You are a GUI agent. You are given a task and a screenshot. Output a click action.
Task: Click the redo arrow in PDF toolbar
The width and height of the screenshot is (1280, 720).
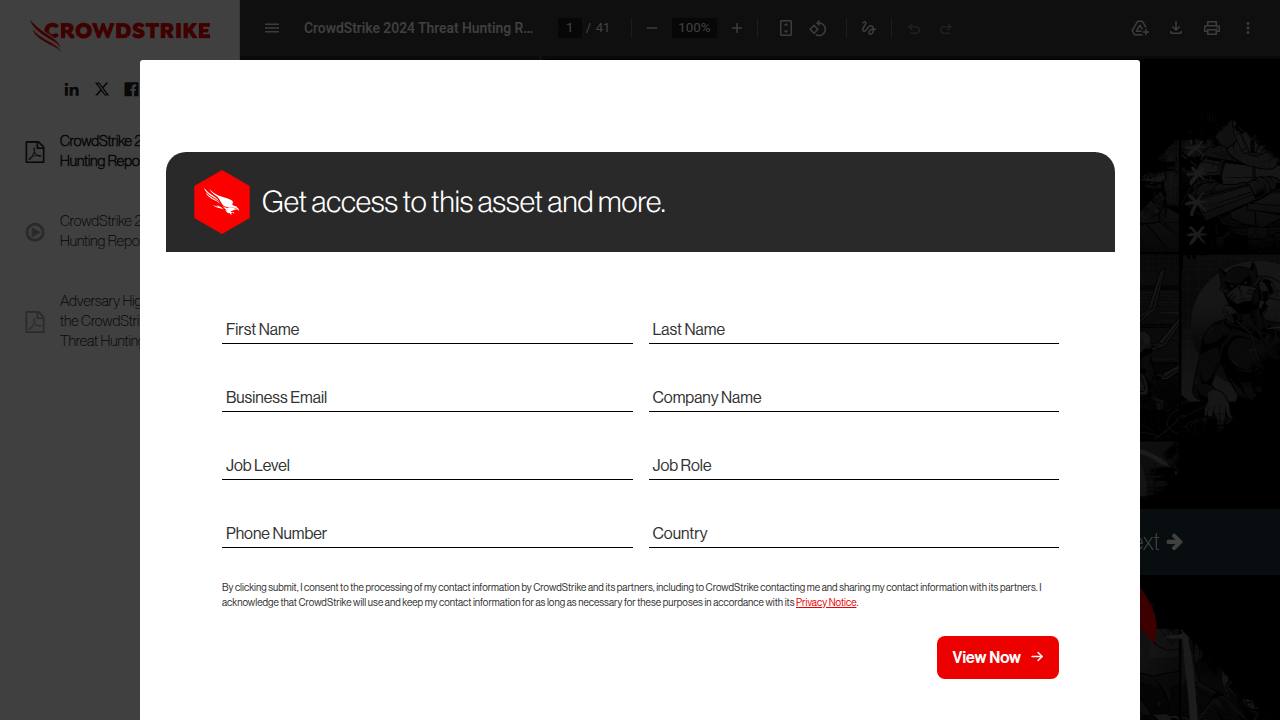click(x=946, y=28)
